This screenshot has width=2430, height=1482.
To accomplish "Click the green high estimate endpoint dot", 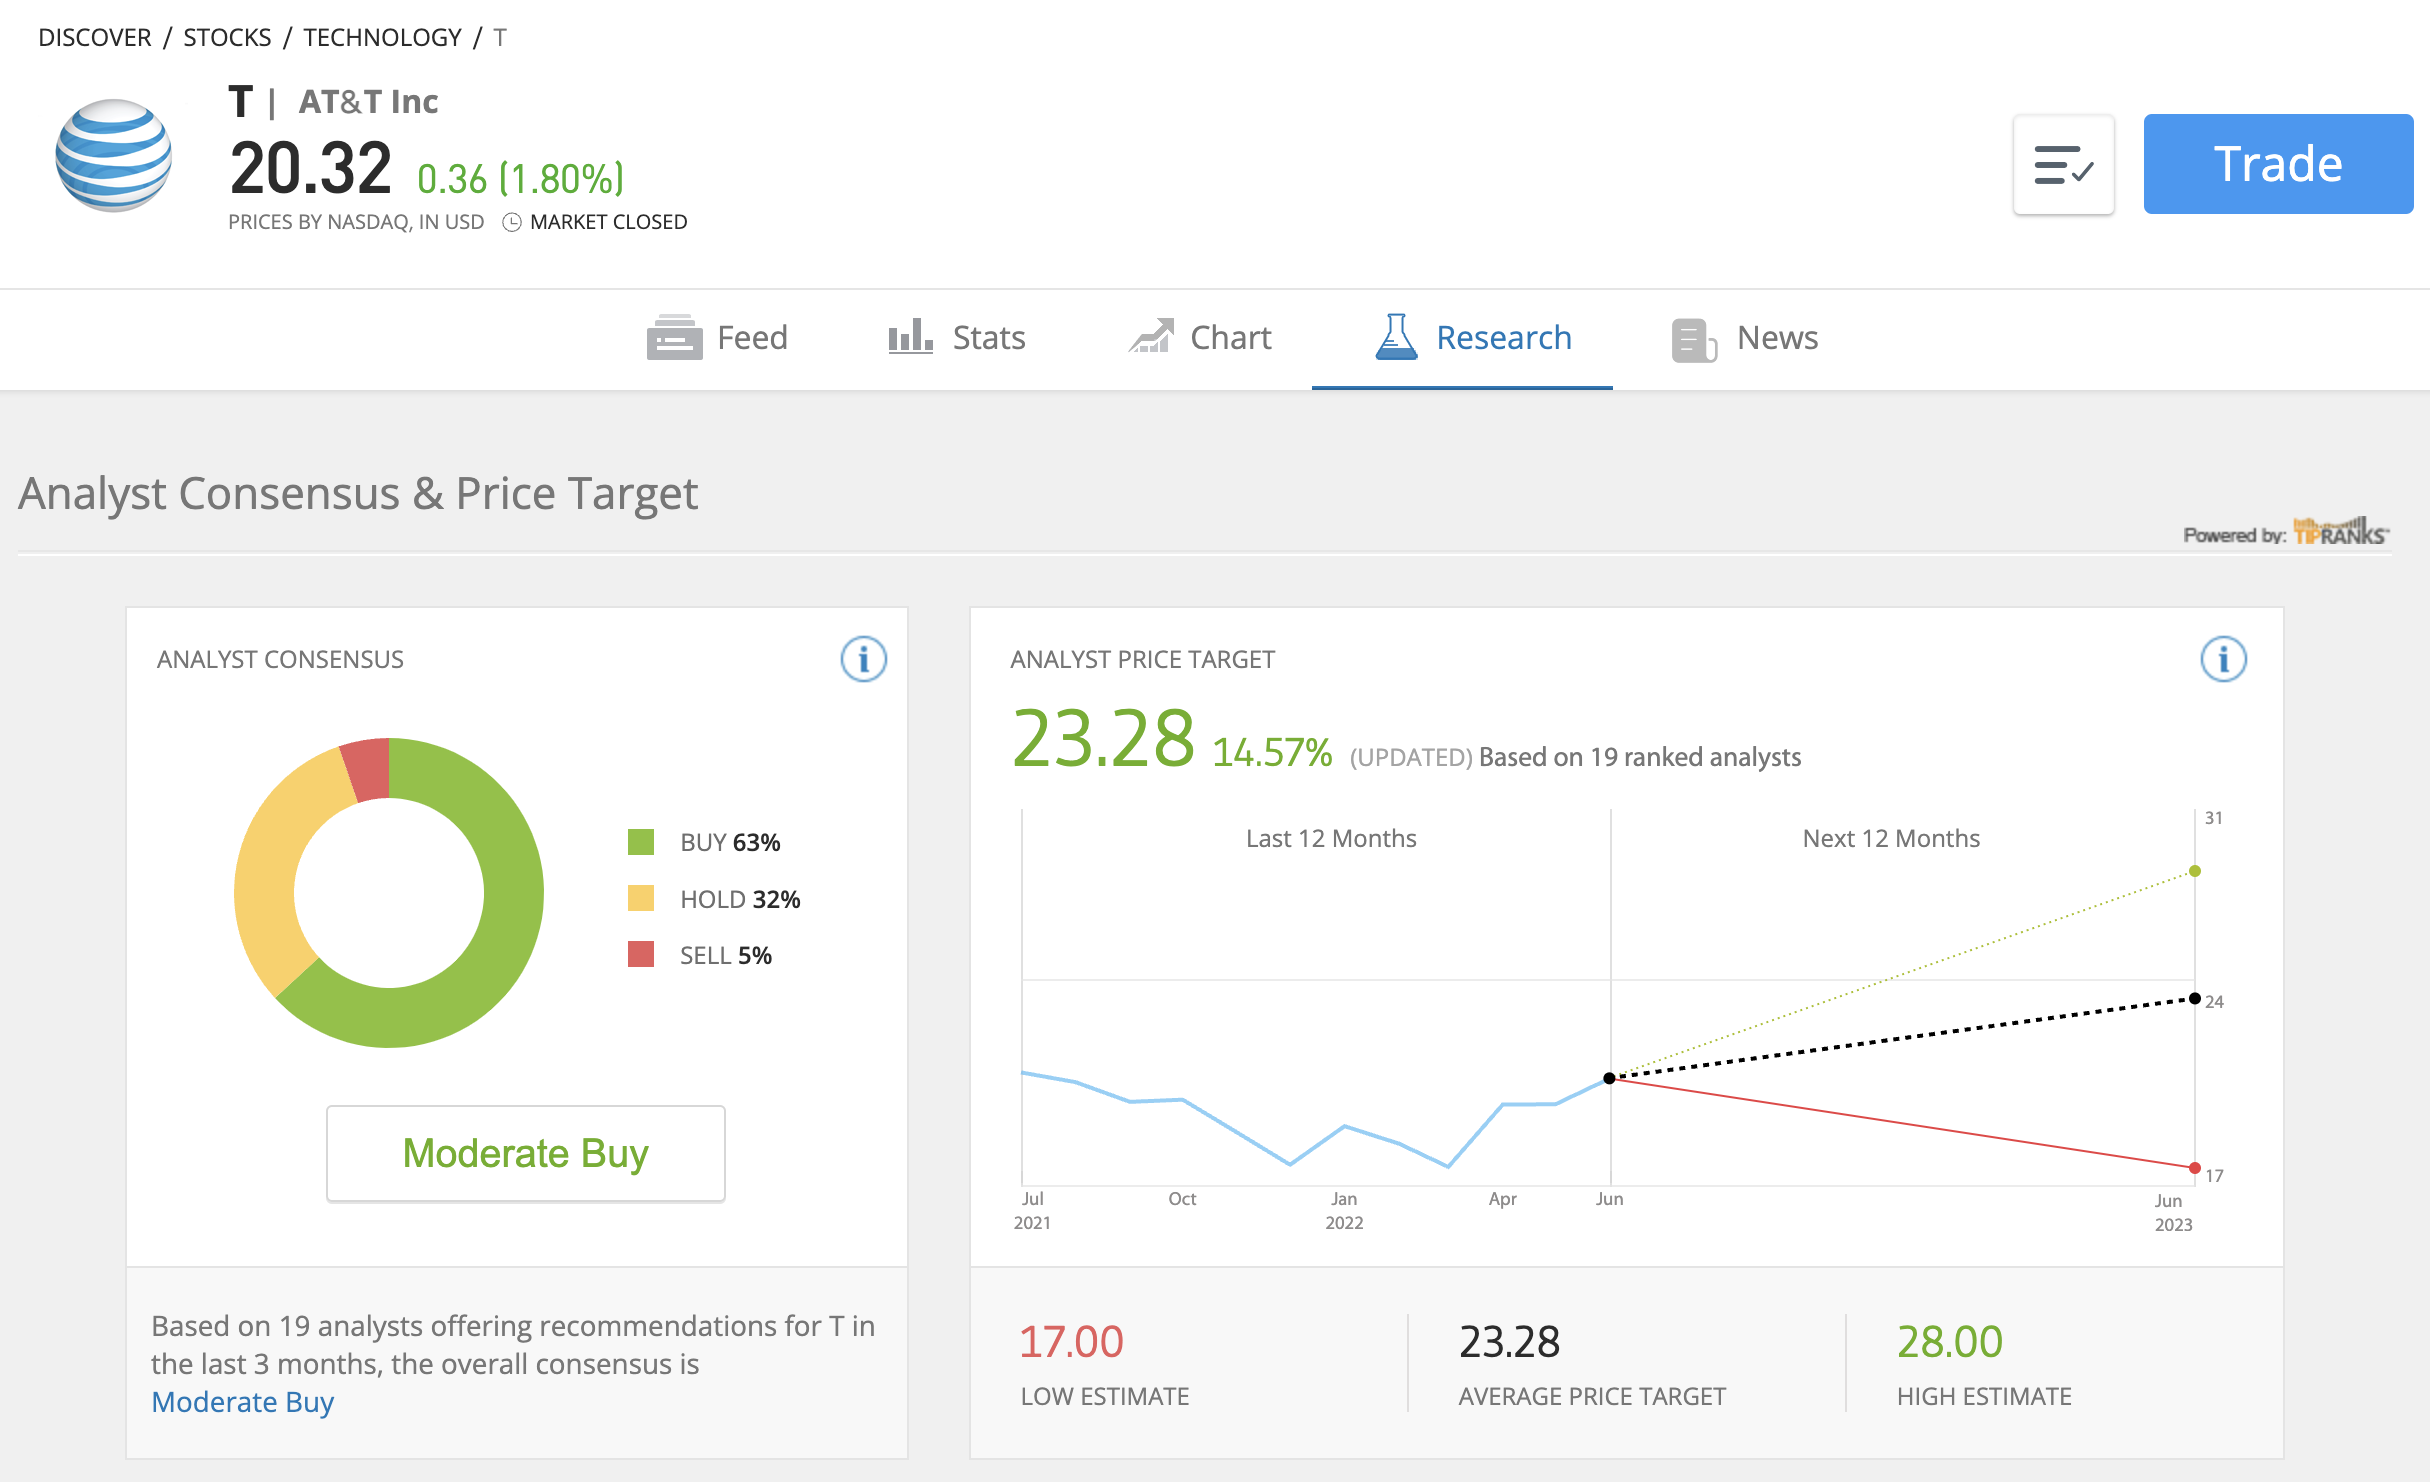I will point(2195,871).
